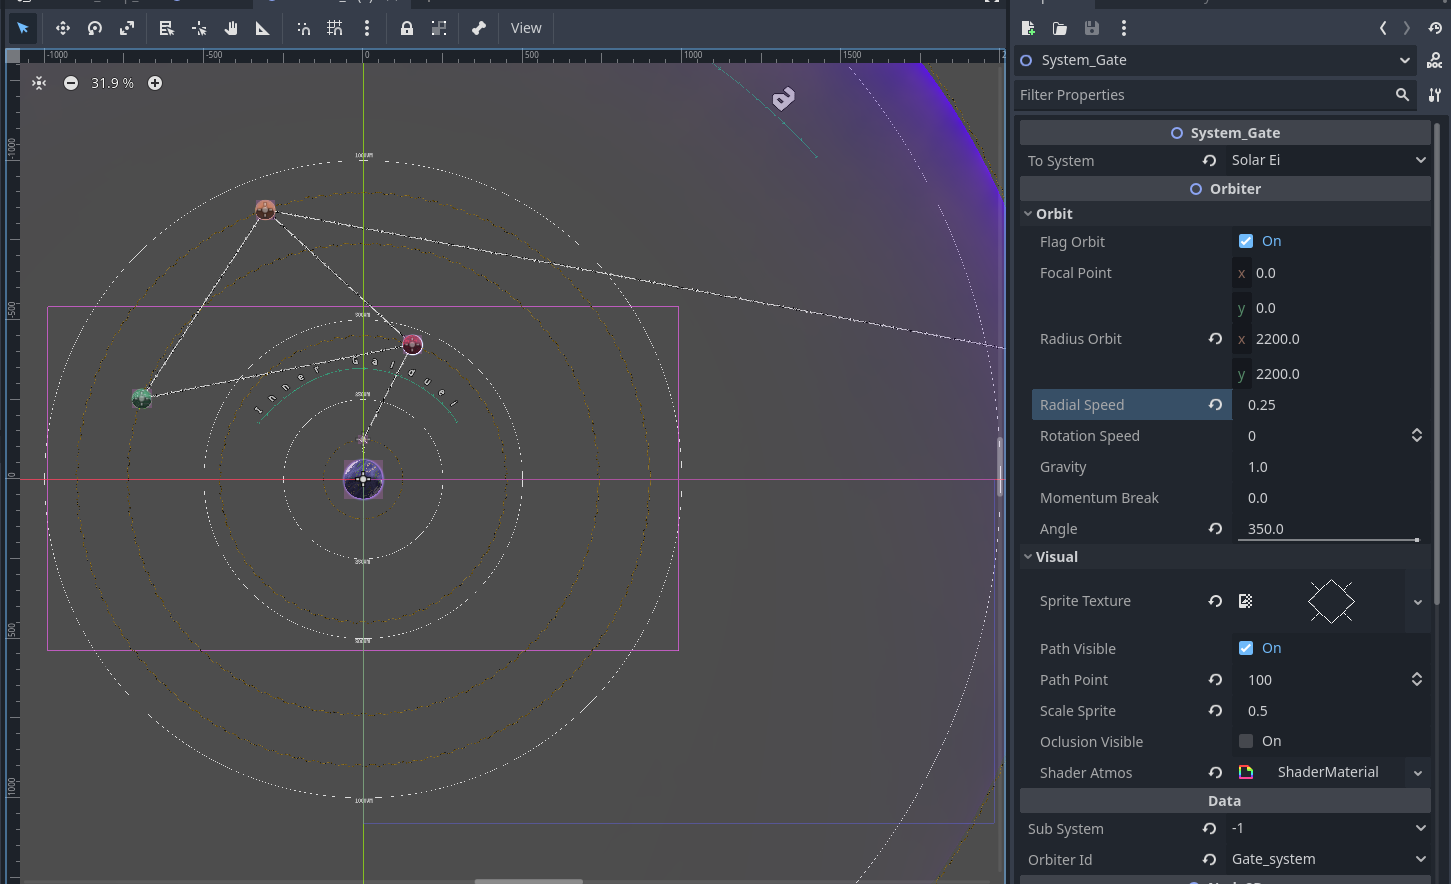
Task: Click the Angle slider track
Action: tap(1329, 540)
